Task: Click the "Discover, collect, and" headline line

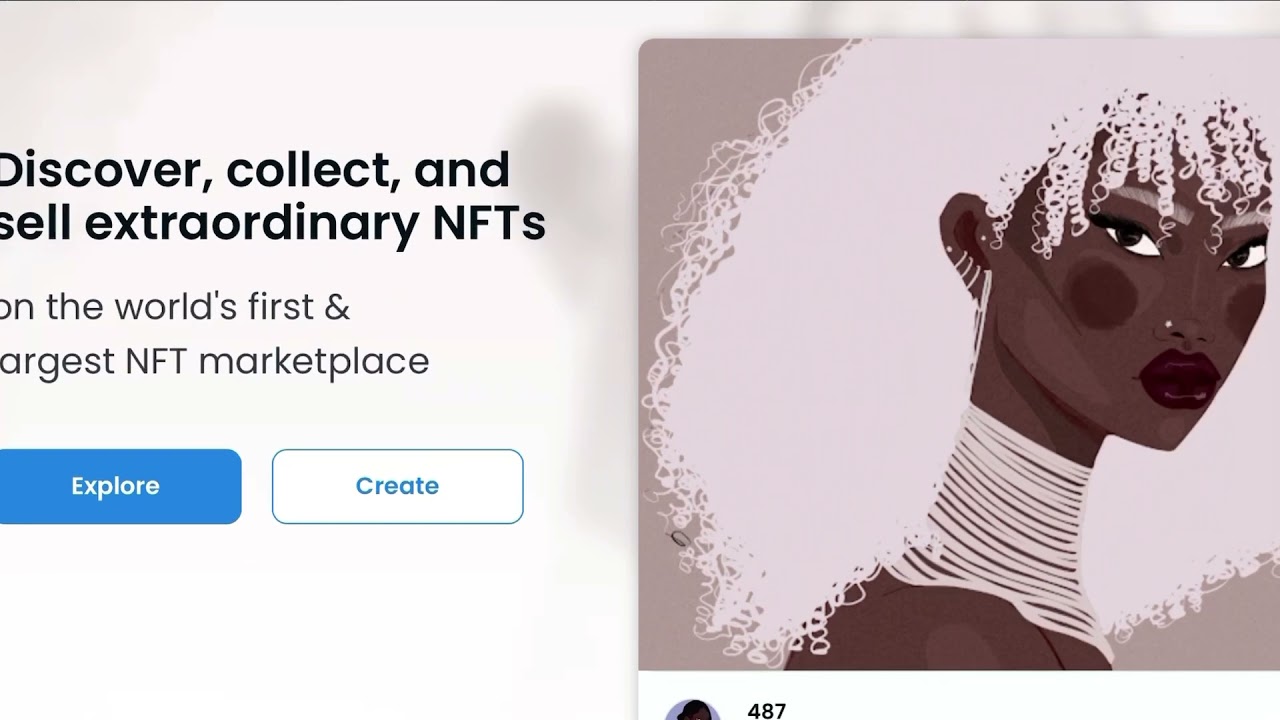Action: coord(254,170)
